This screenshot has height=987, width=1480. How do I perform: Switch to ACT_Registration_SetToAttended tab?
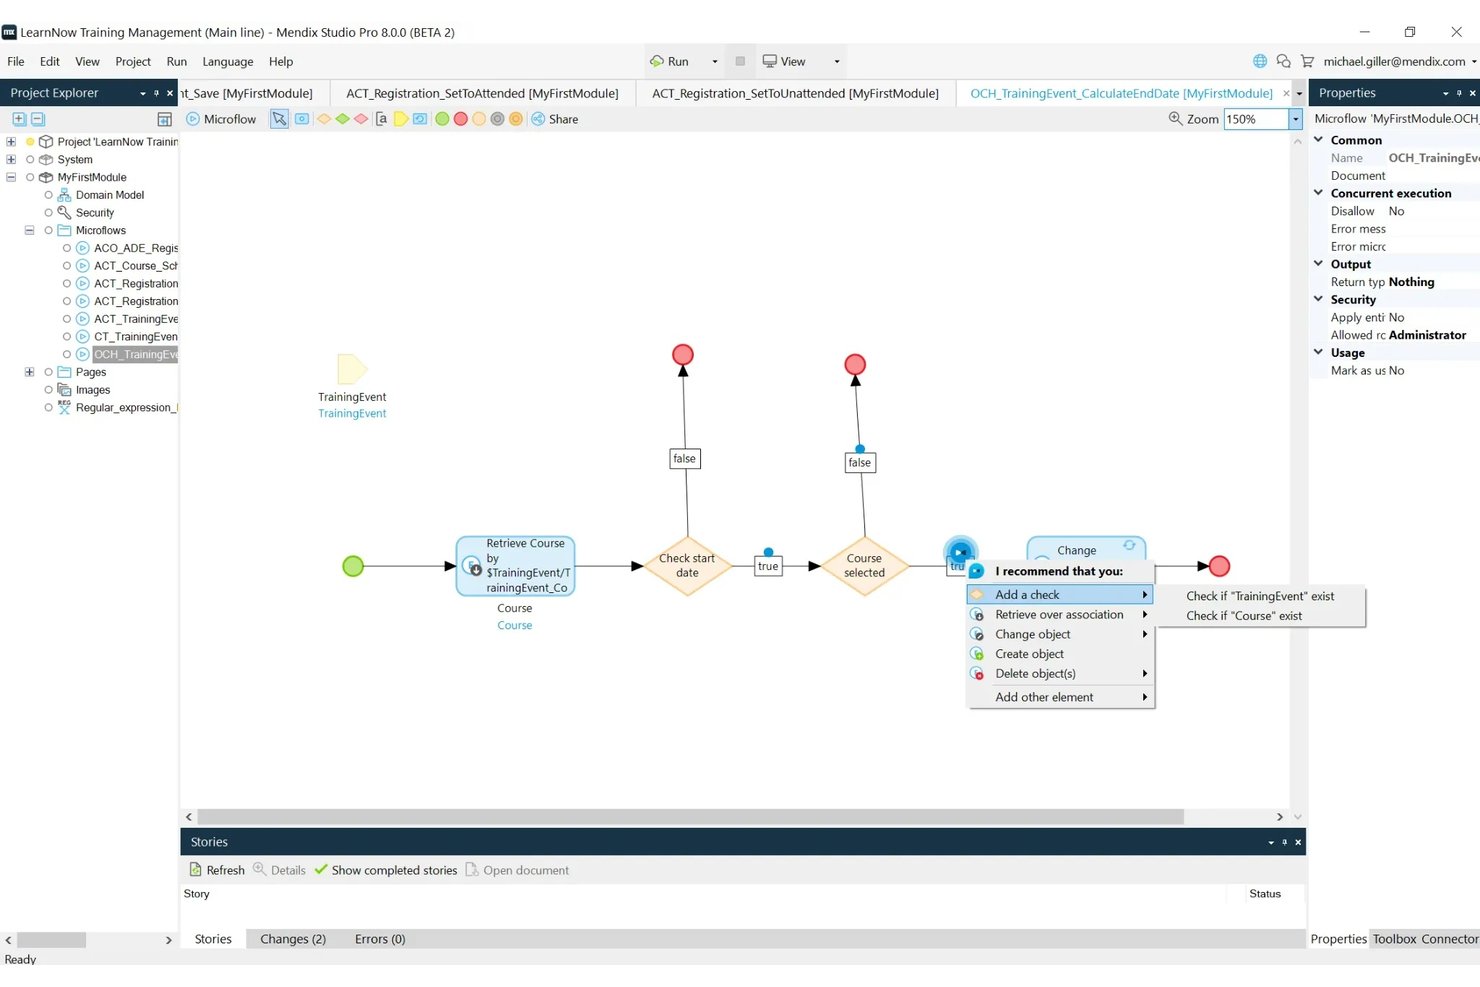[x=482, y=93]
